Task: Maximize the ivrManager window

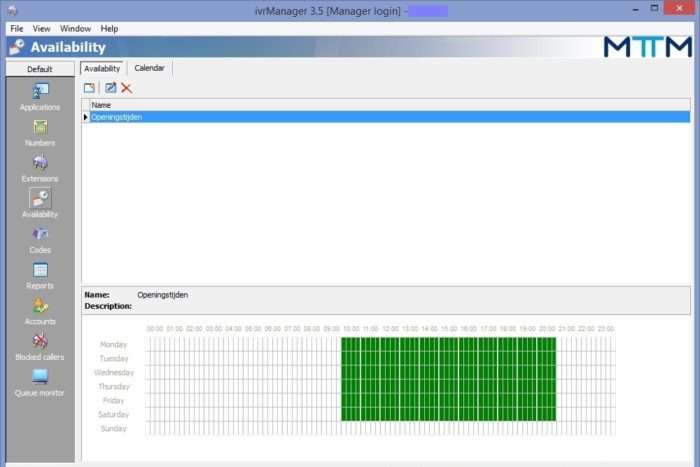Action: (654, 8)
